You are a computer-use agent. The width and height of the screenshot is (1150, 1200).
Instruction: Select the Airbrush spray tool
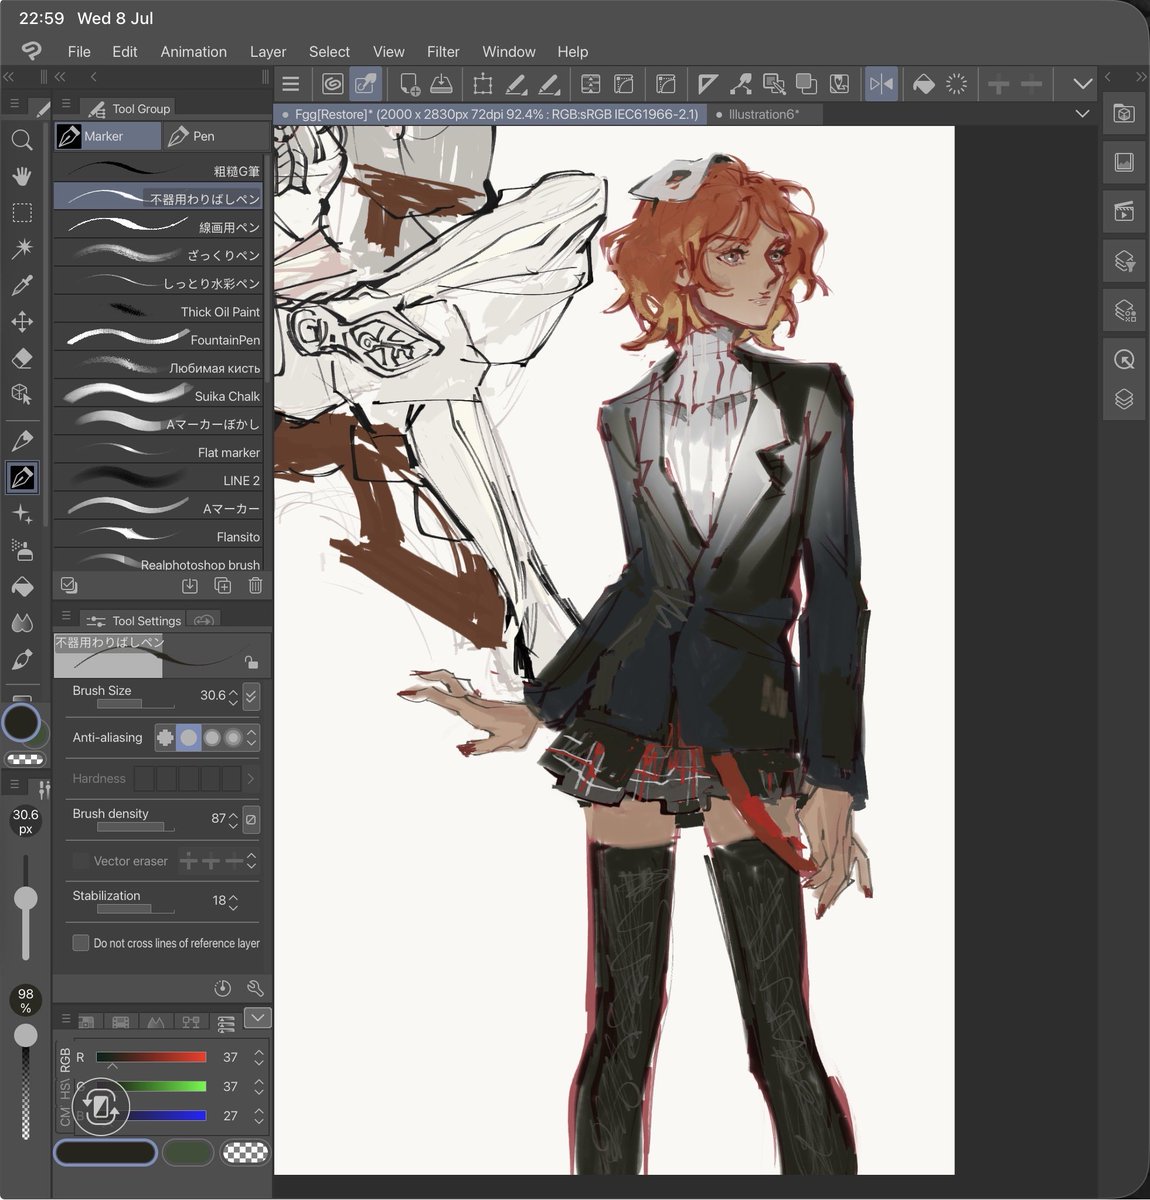click(22, 550)
